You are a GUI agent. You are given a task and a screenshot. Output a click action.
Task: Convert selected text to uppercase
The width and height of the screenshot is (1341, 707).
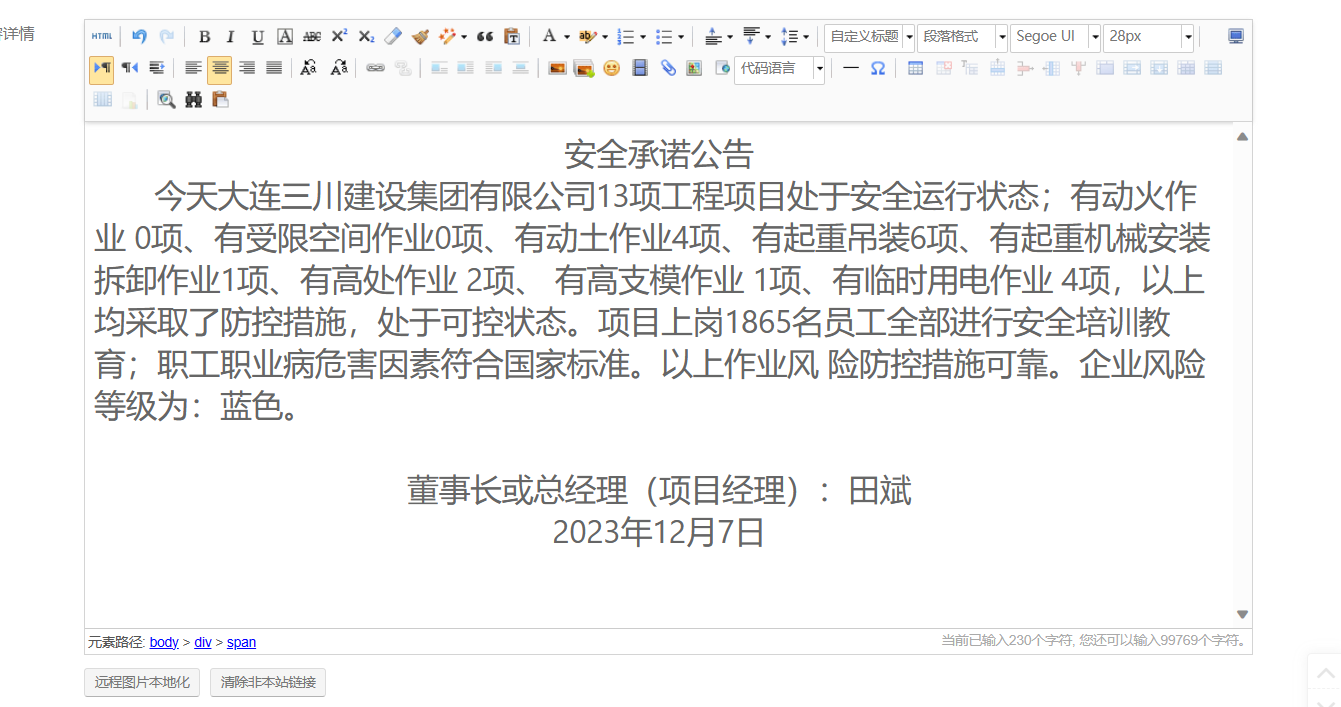[x=309, y=68]
